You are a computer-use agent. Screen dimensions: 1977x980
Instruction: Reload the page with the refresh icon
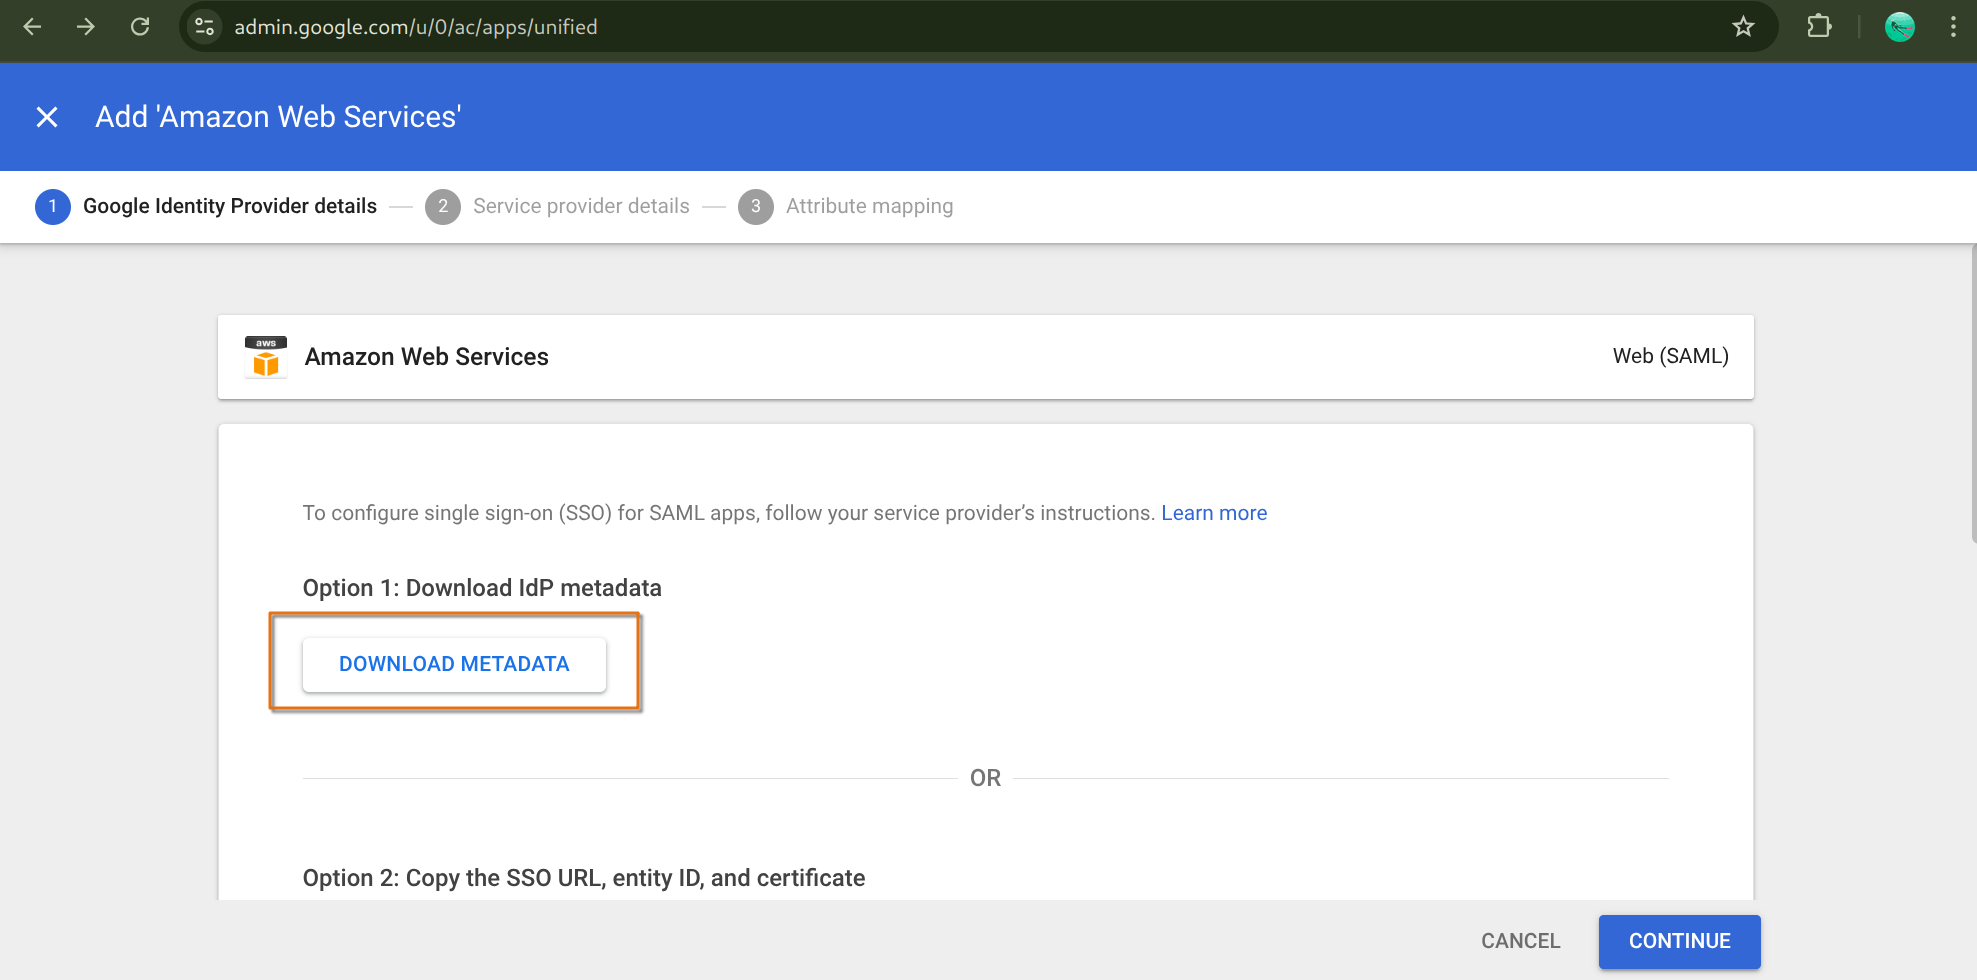140,27
